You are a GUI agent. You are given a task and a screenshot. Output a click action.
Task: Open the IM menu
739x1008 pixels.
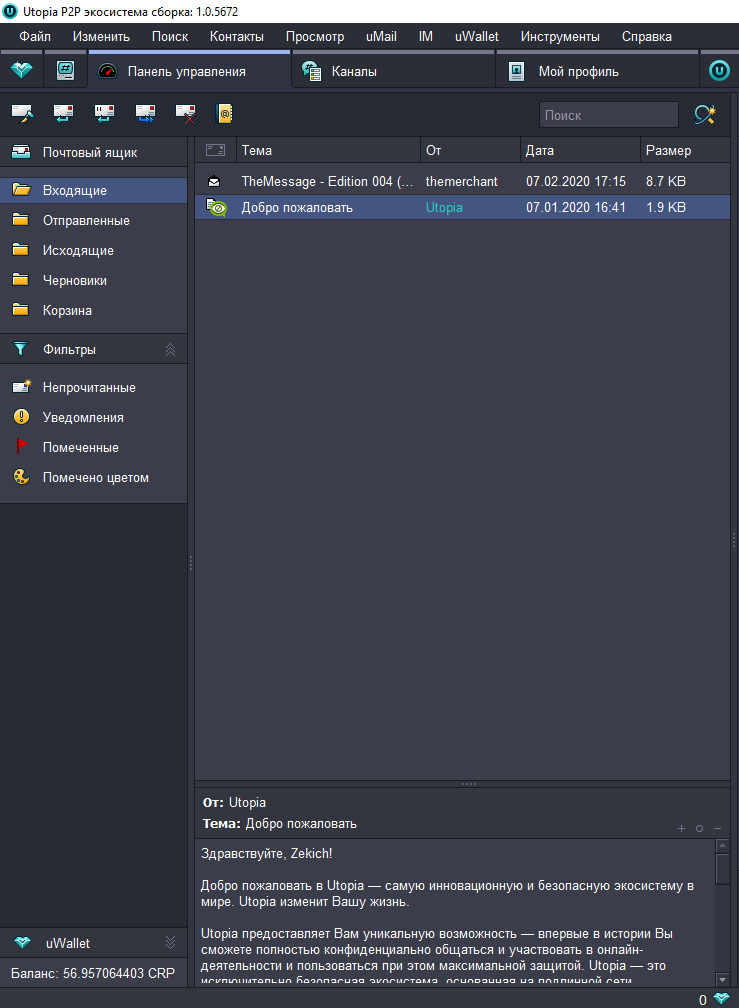click(x=425, y=37)
